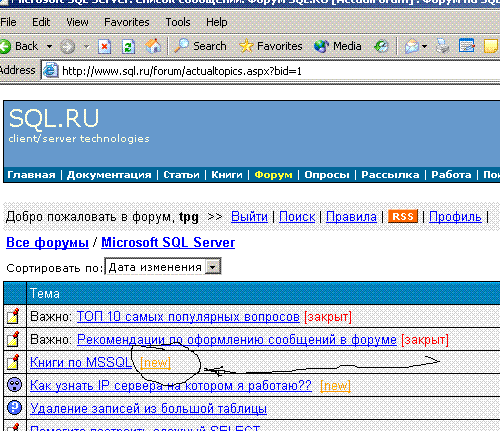Go back using the Back button

click(x=19, y=46)
